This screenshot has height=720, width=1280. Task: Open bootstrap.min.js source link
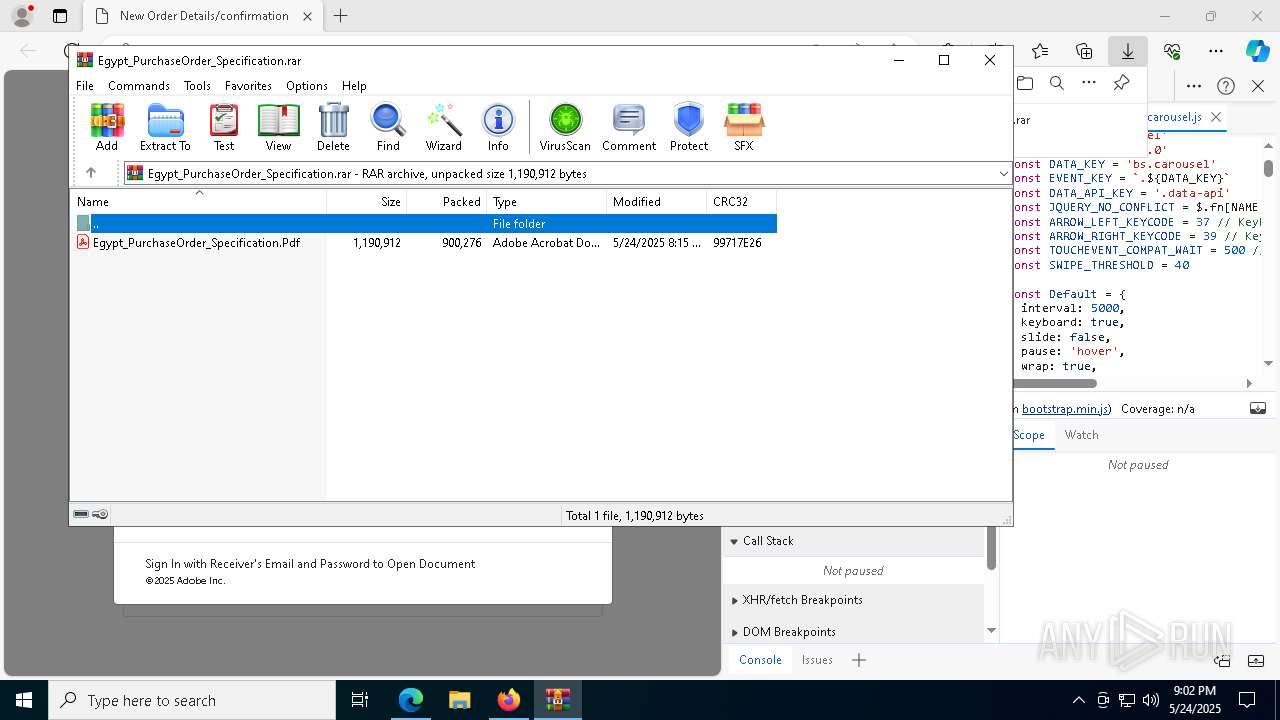point(1065,409)
